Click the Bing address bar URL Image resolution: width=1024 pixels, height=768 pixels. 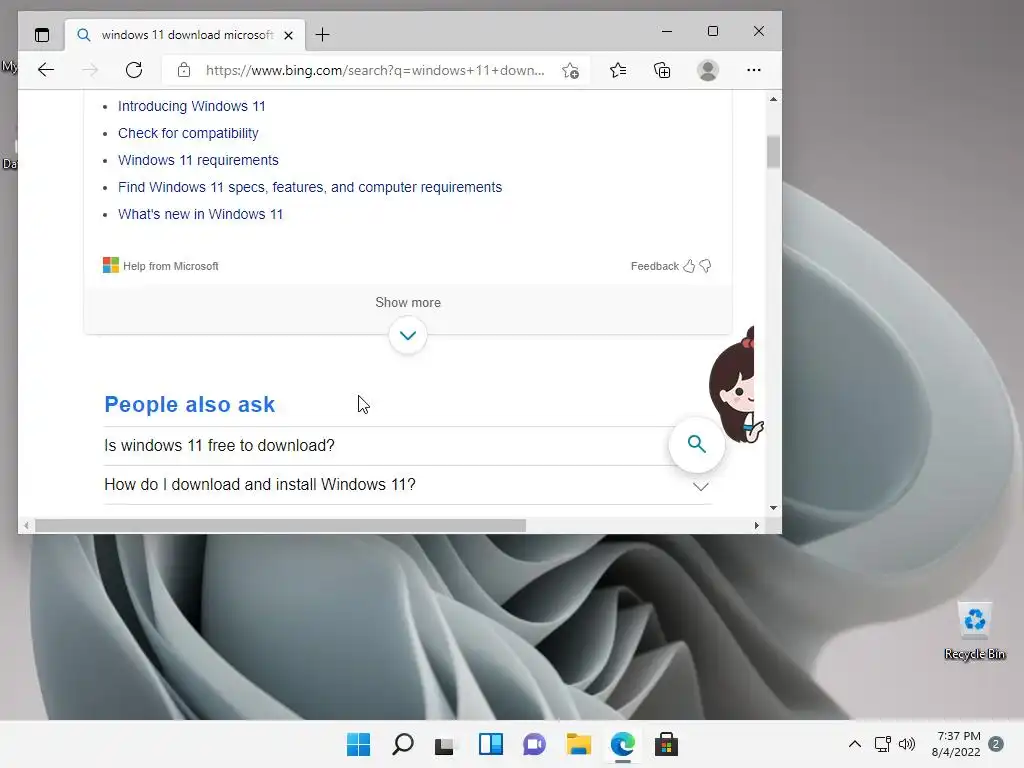pyautogui.click(x=375, y=71)
